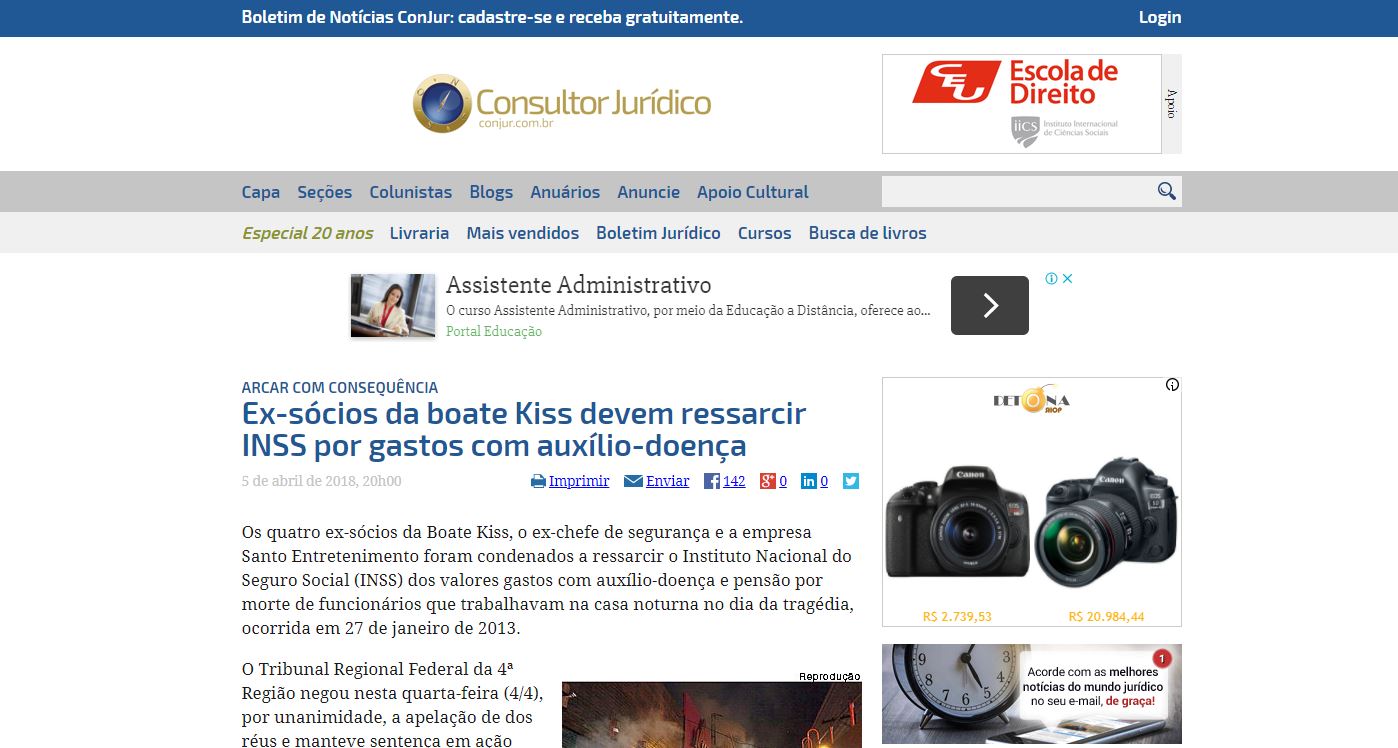Share article via LinkedIn icon
Viewport: 1398px width, 748px height.
[x=809, y=481]
